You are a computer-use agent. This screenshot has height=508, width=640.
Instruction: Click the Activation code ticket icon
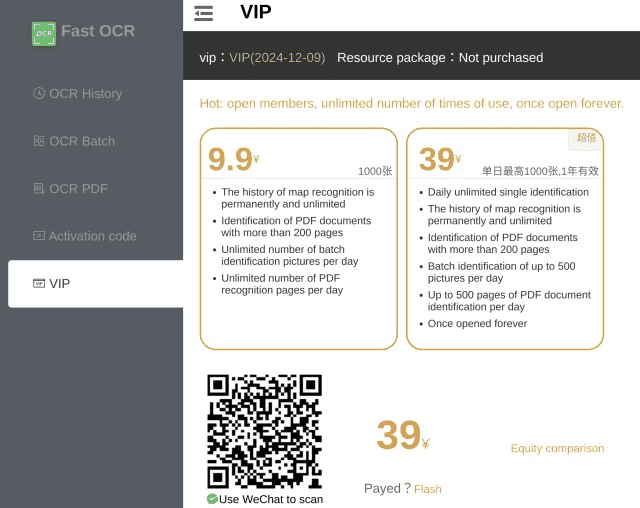tap(39, 236)
